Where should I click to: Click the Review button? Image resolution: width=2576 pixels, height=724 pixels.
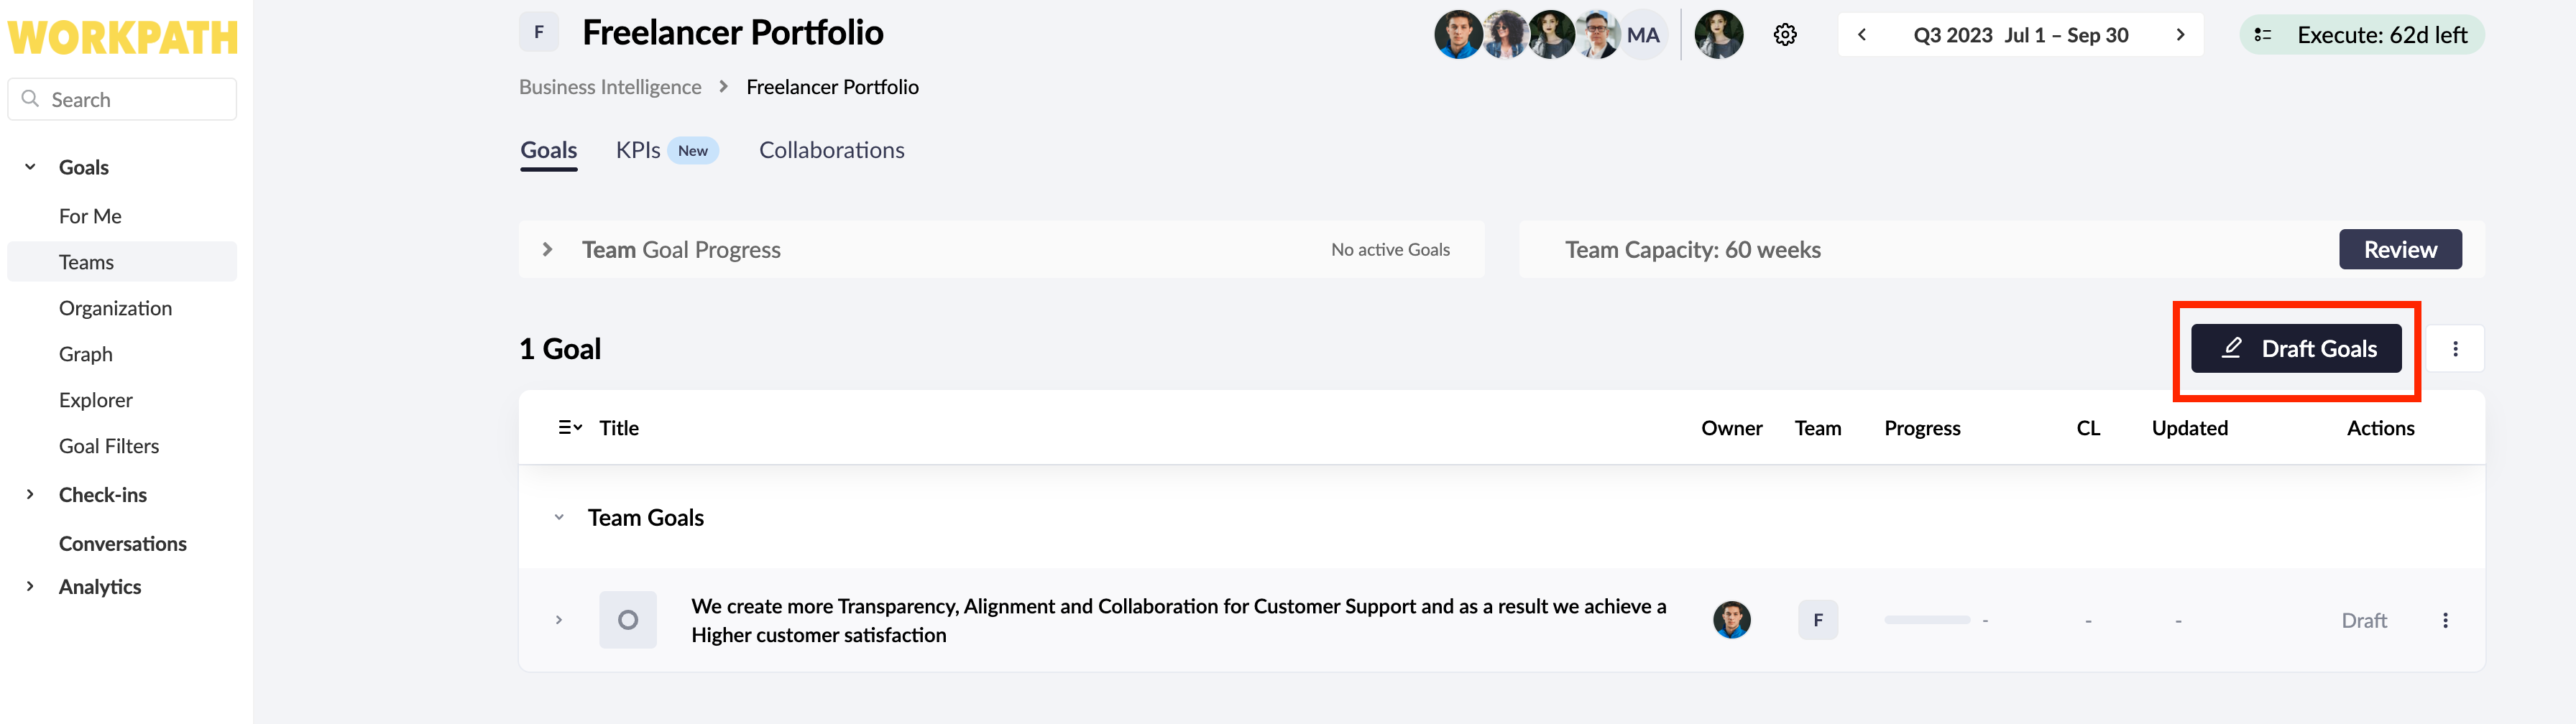coord(2400,250)
